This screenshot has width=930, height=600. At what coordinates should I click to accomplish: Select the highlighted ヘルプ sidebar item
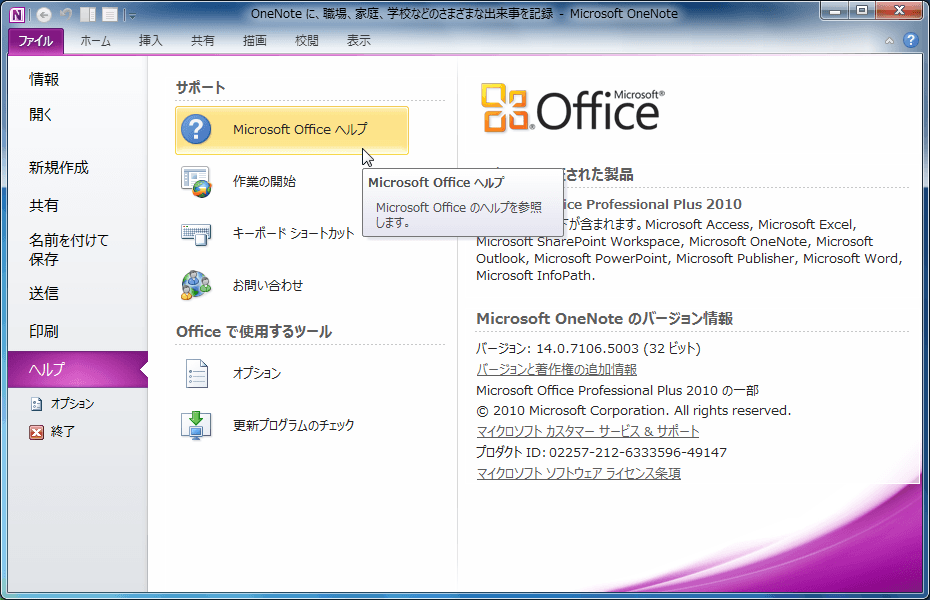coord(78,369)
